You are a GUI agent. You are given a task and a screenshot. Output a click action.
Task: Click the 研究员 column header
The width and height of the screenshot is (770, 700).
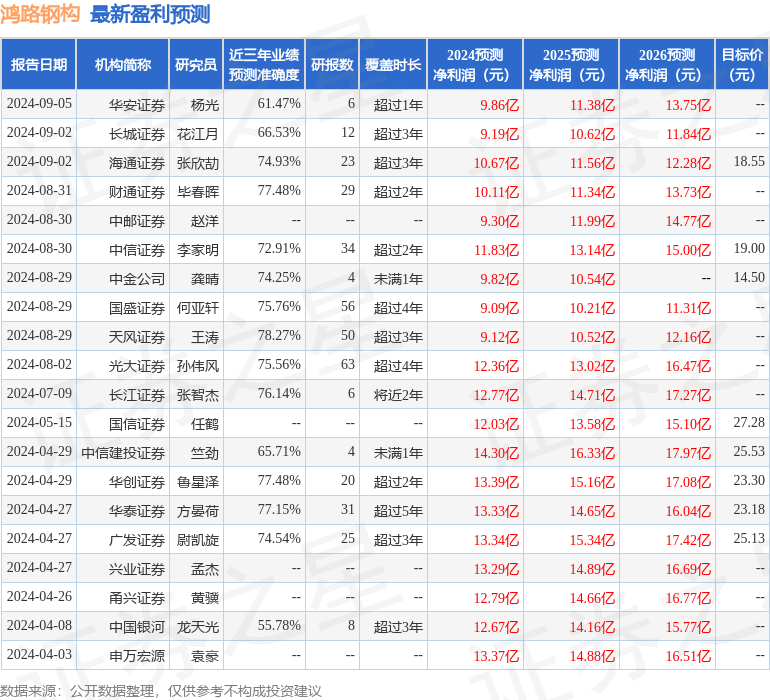pos(196,65)
